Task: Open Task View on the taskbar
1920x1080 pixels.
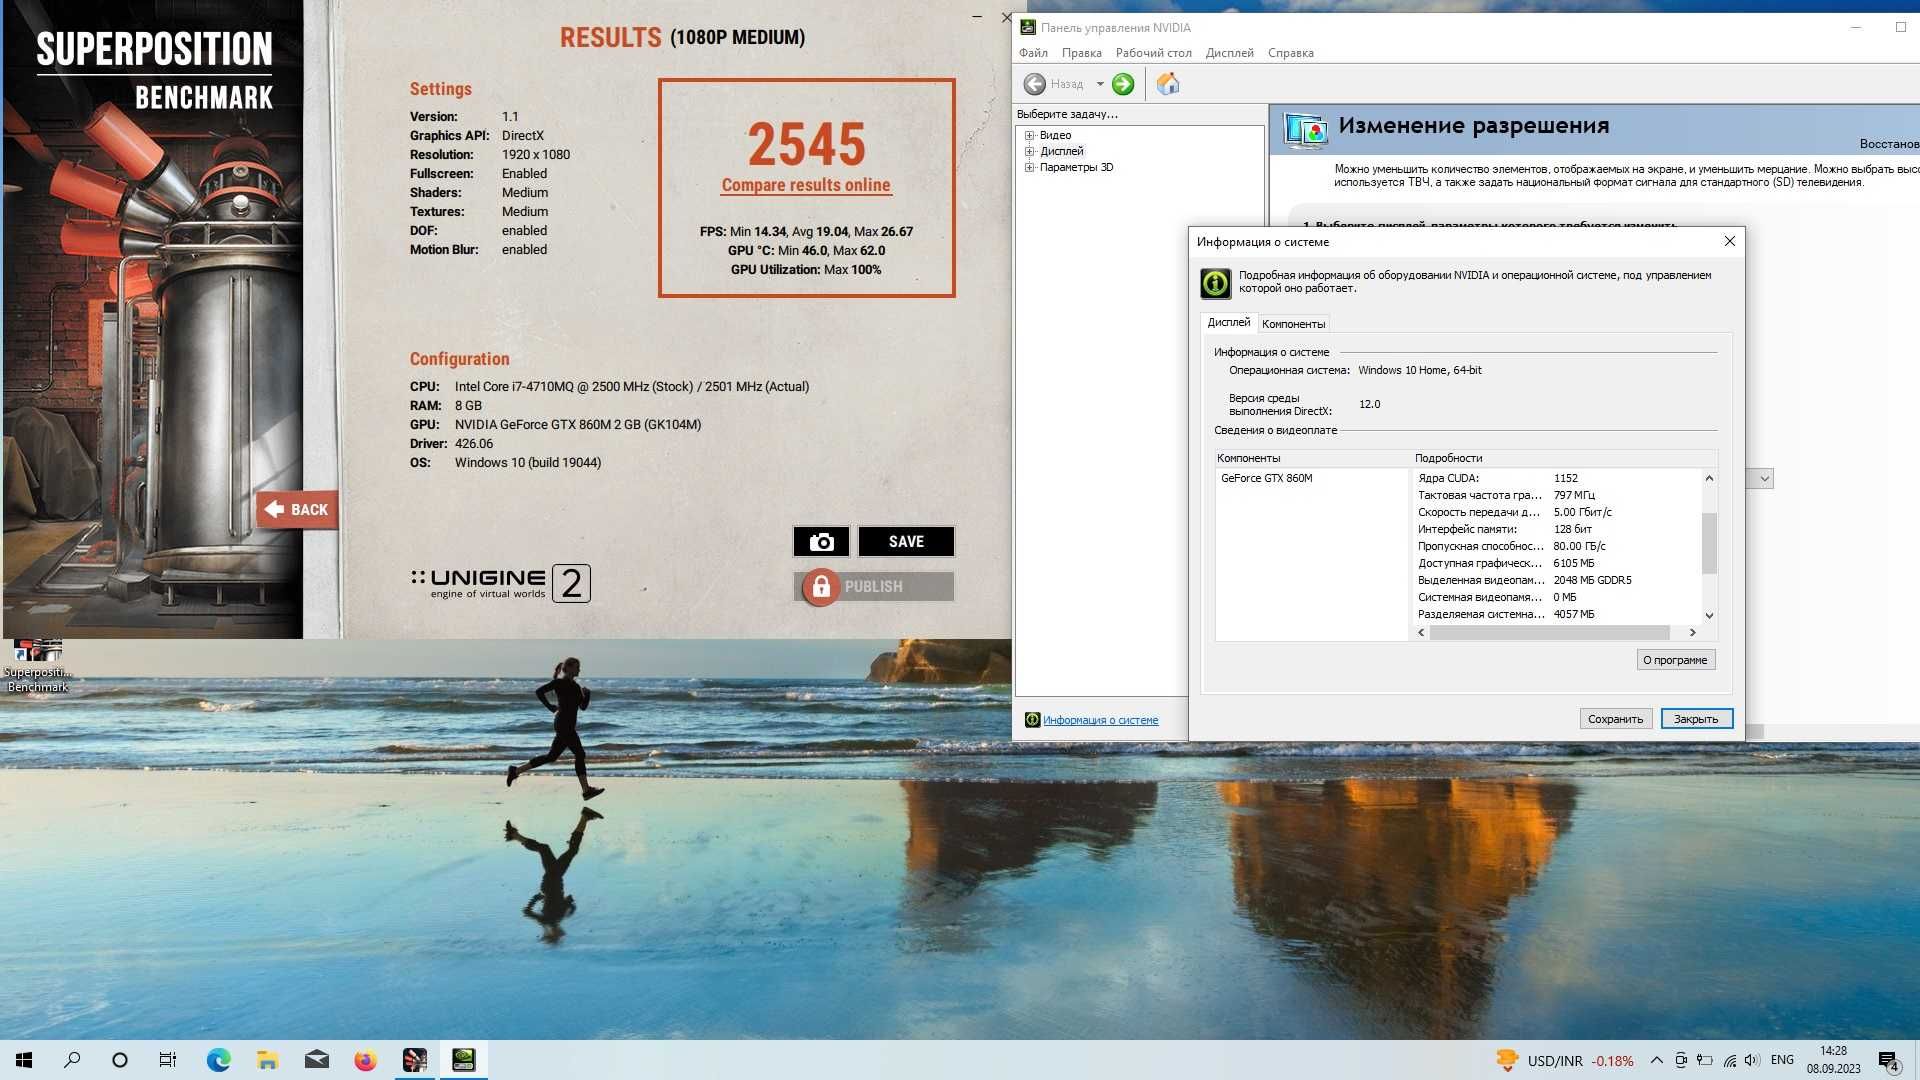Action: [x=168, y=1060]
